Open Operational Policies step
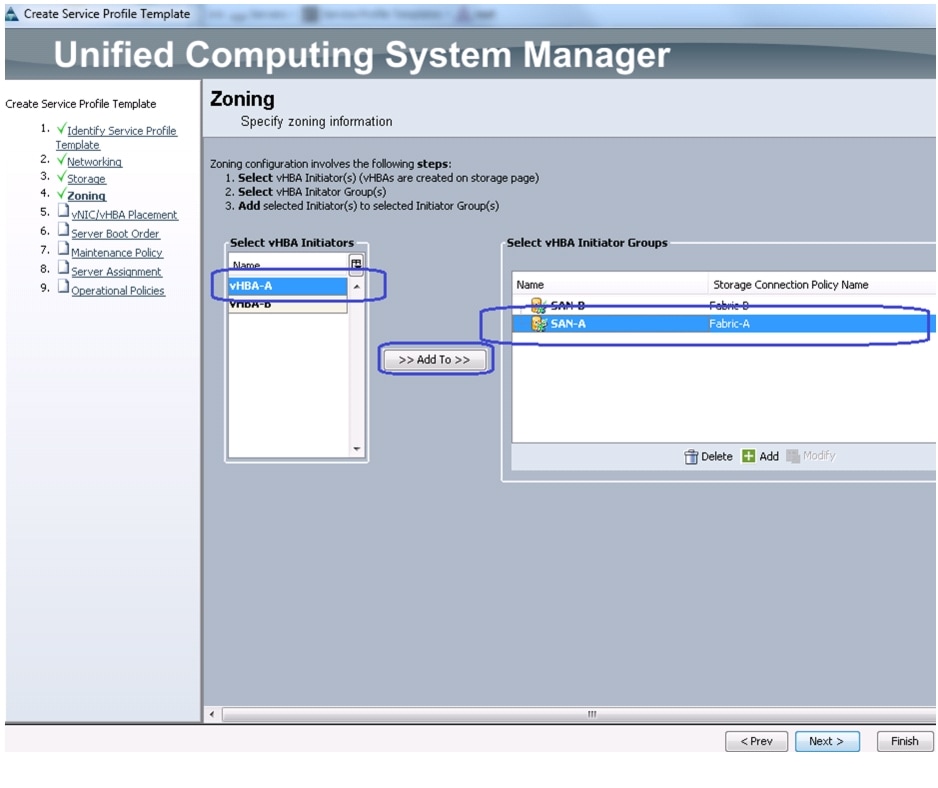The image size is (938, 788). point(118,290)
